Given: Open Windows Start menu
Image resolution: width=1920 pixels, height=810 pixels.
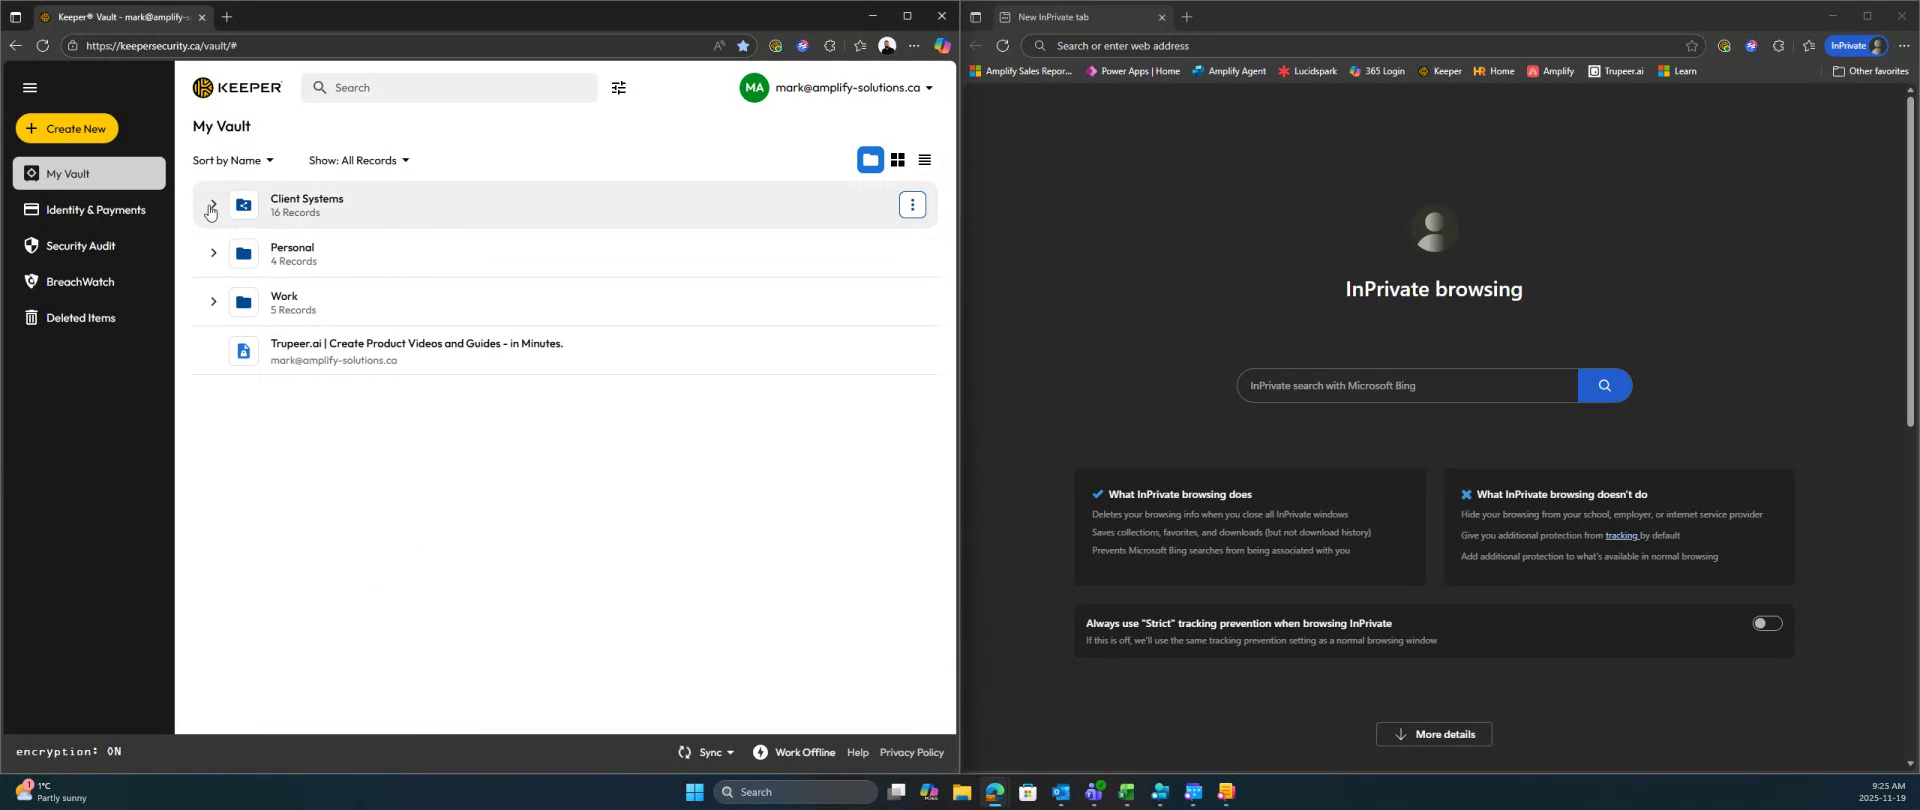Looking at the screenshot, I should (x=694, y=793).
